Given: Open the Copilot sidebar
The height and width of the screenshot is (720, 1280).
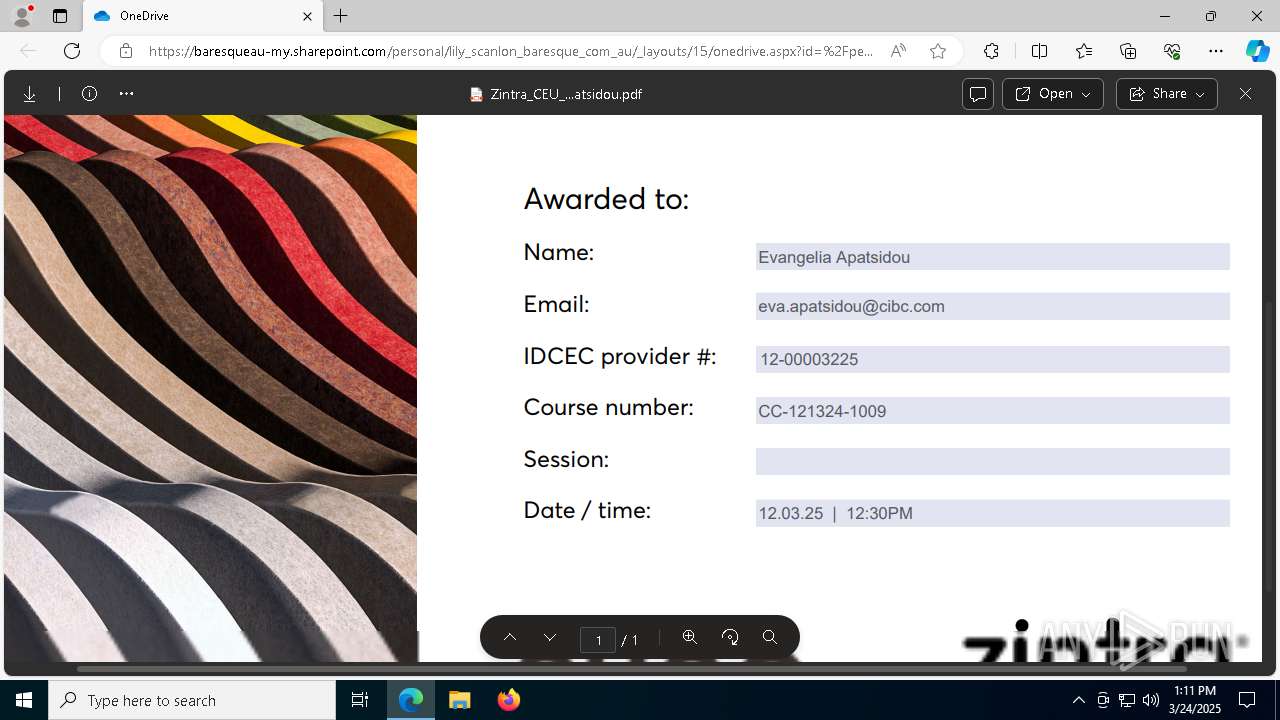Looking at the screenshot, I should (1257, 51).
